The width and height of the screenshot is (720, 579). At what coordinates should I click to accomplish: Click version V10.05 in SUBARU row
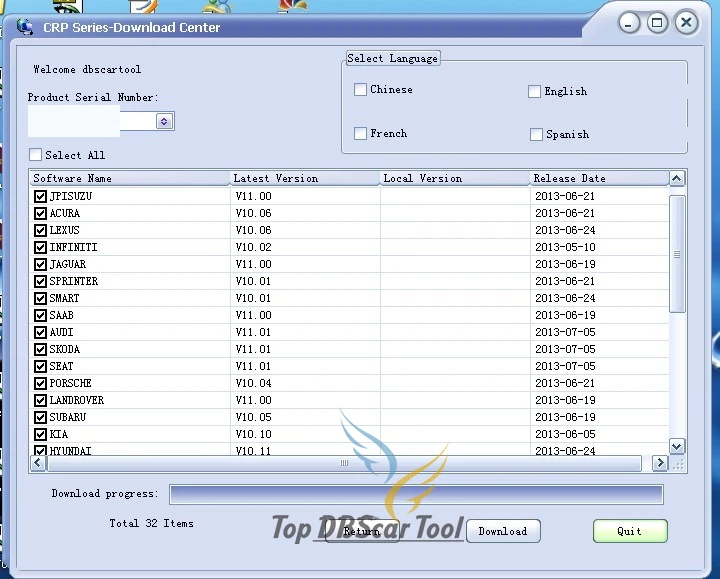tap(253, 417)
